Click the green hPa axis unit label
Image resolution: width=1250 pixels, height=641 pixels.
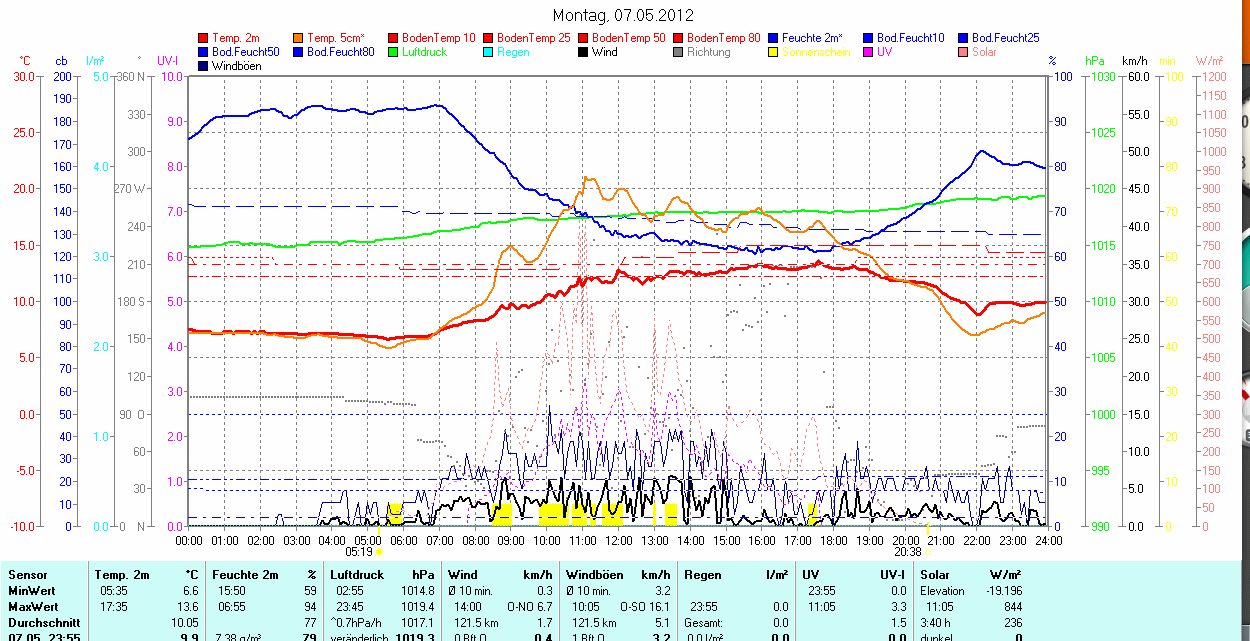[x=1095, y=62]
